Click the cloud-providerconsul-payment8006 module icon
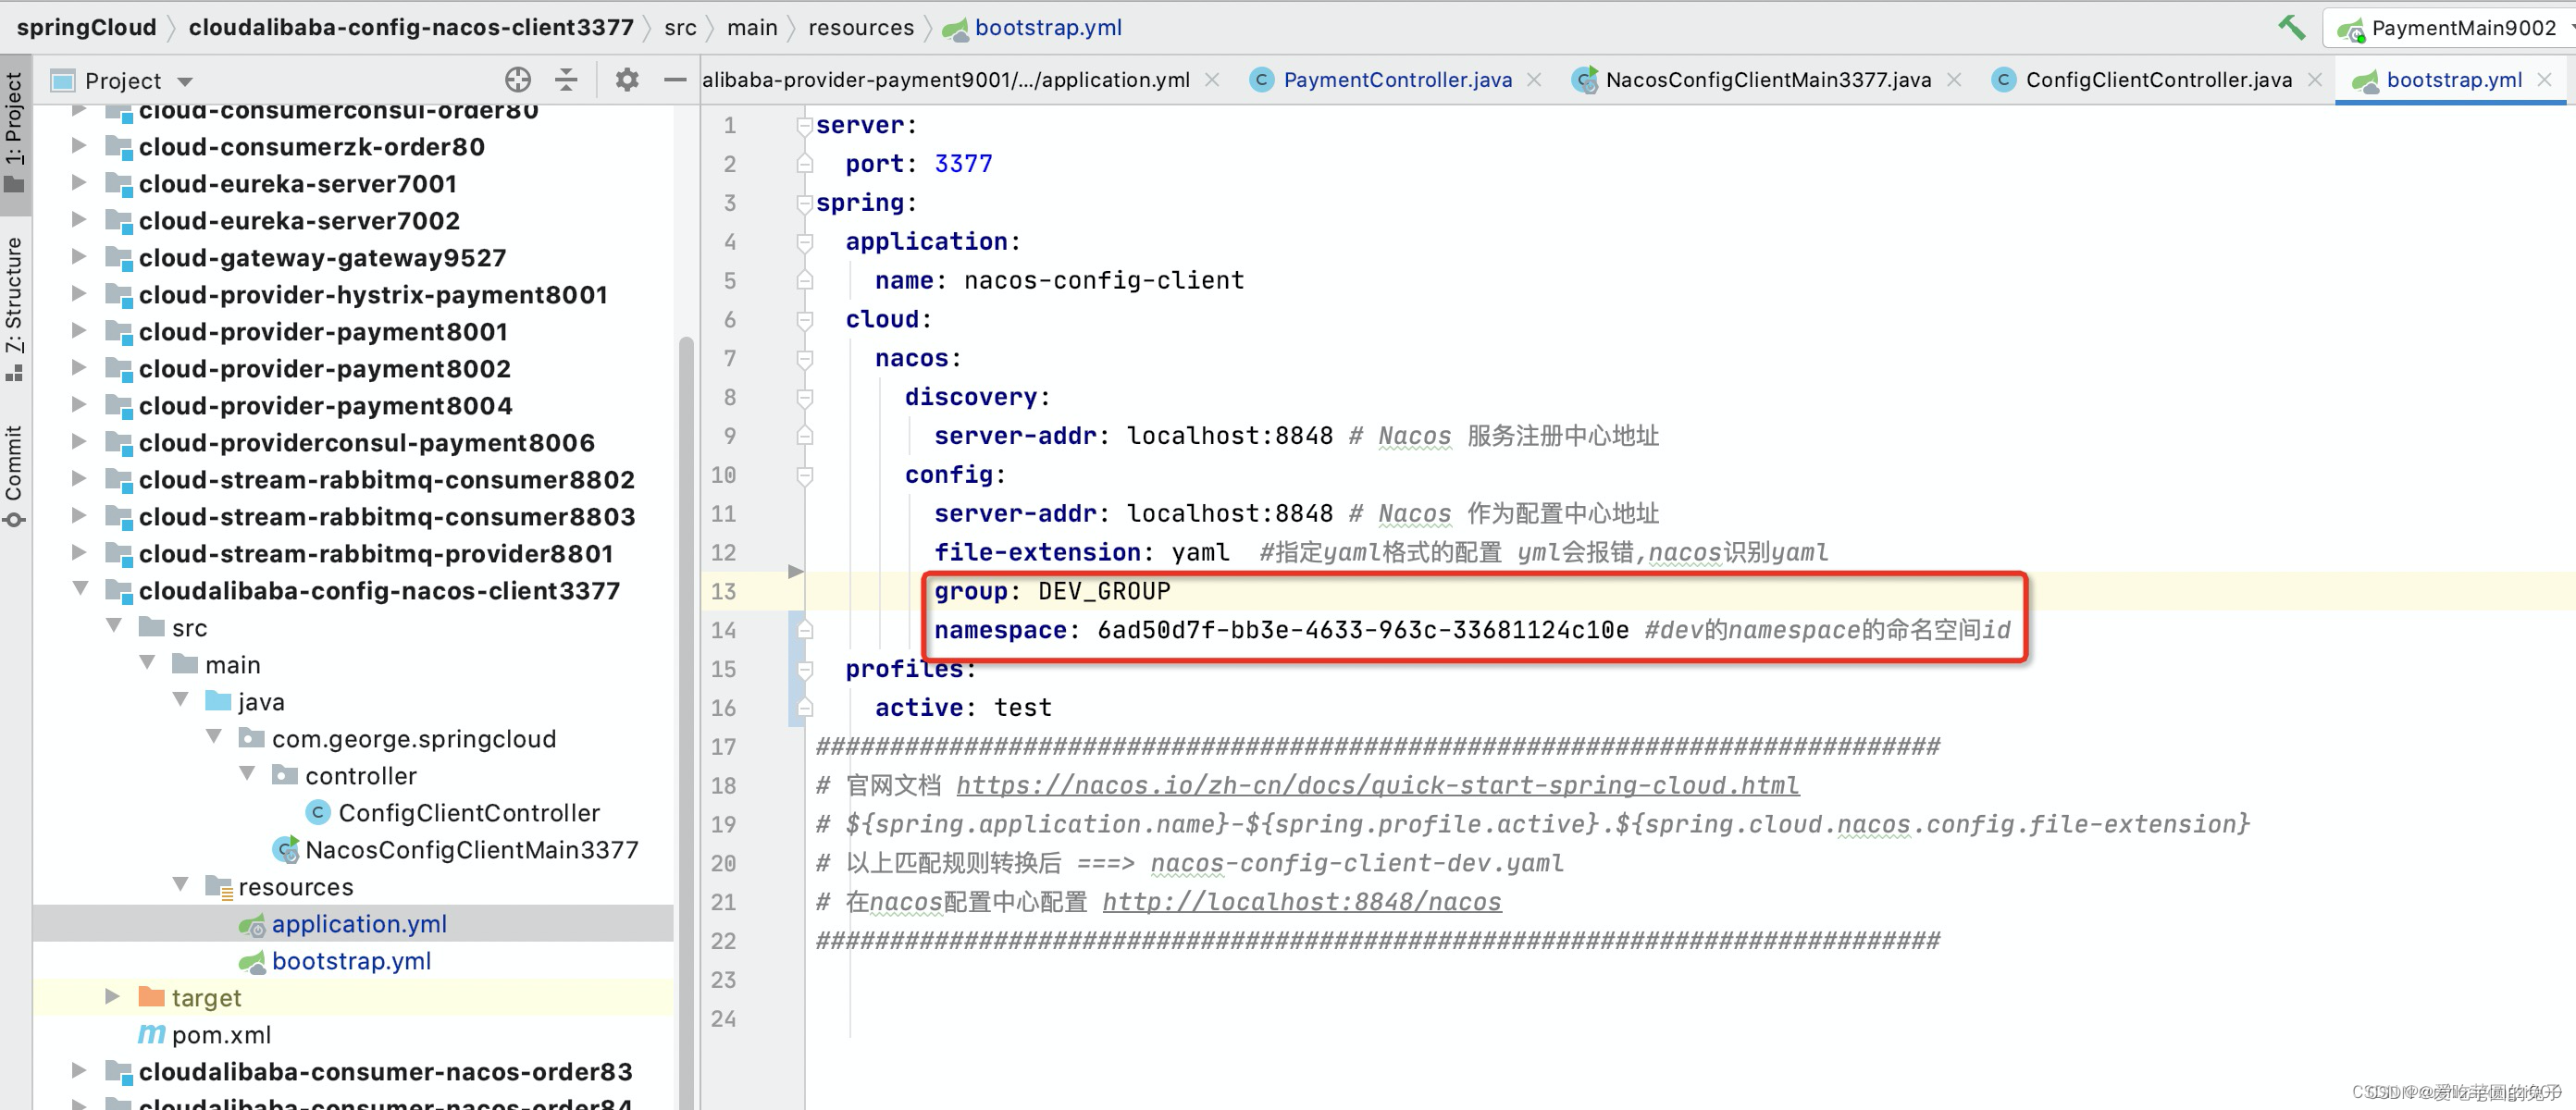The height and width of the screenshot is (1110, 2576). point(119,443)
